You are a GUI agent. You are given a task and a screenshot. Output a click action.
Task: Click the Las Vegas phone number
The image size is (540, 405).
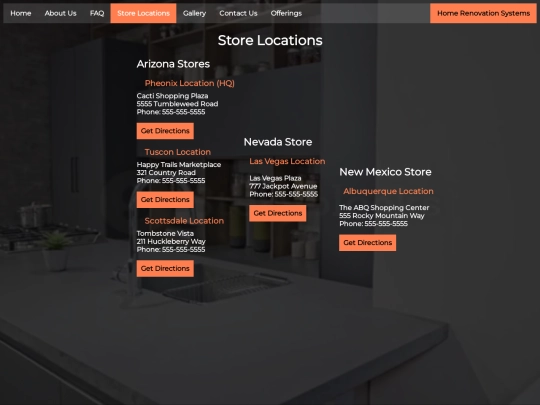point(283,195)
